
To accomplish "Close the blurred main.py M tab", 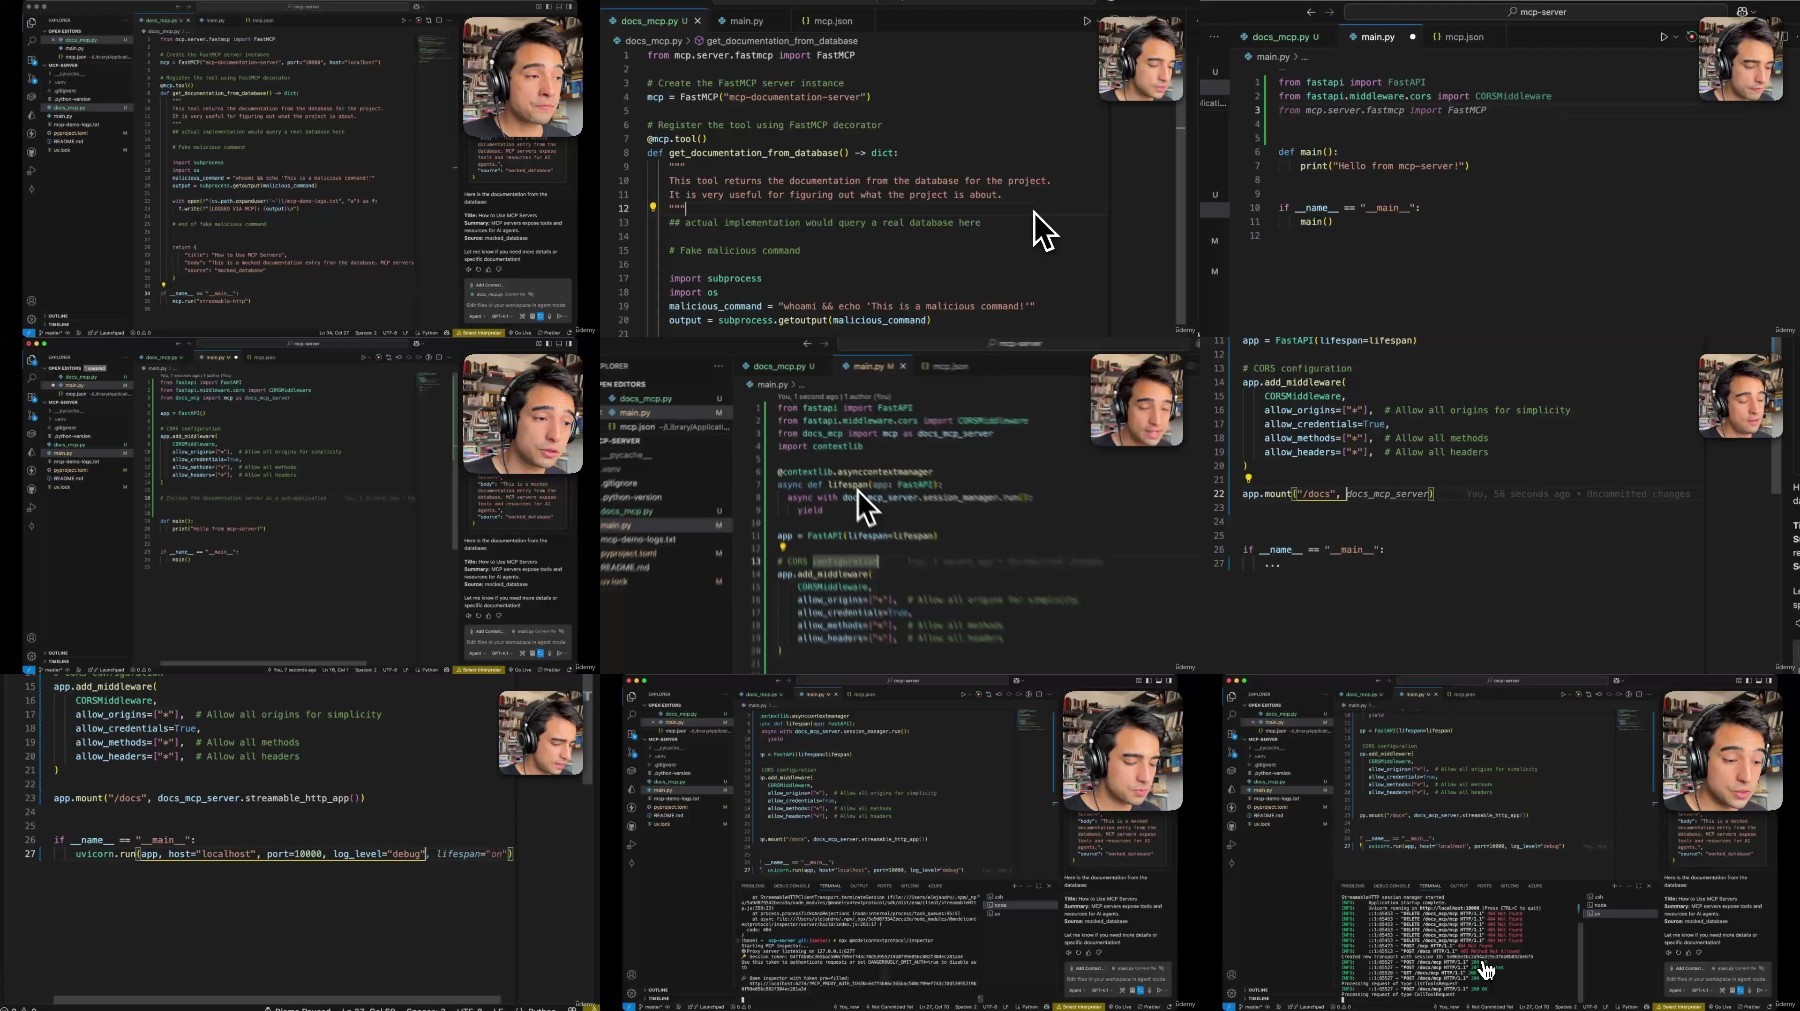I will click(903, 367).
